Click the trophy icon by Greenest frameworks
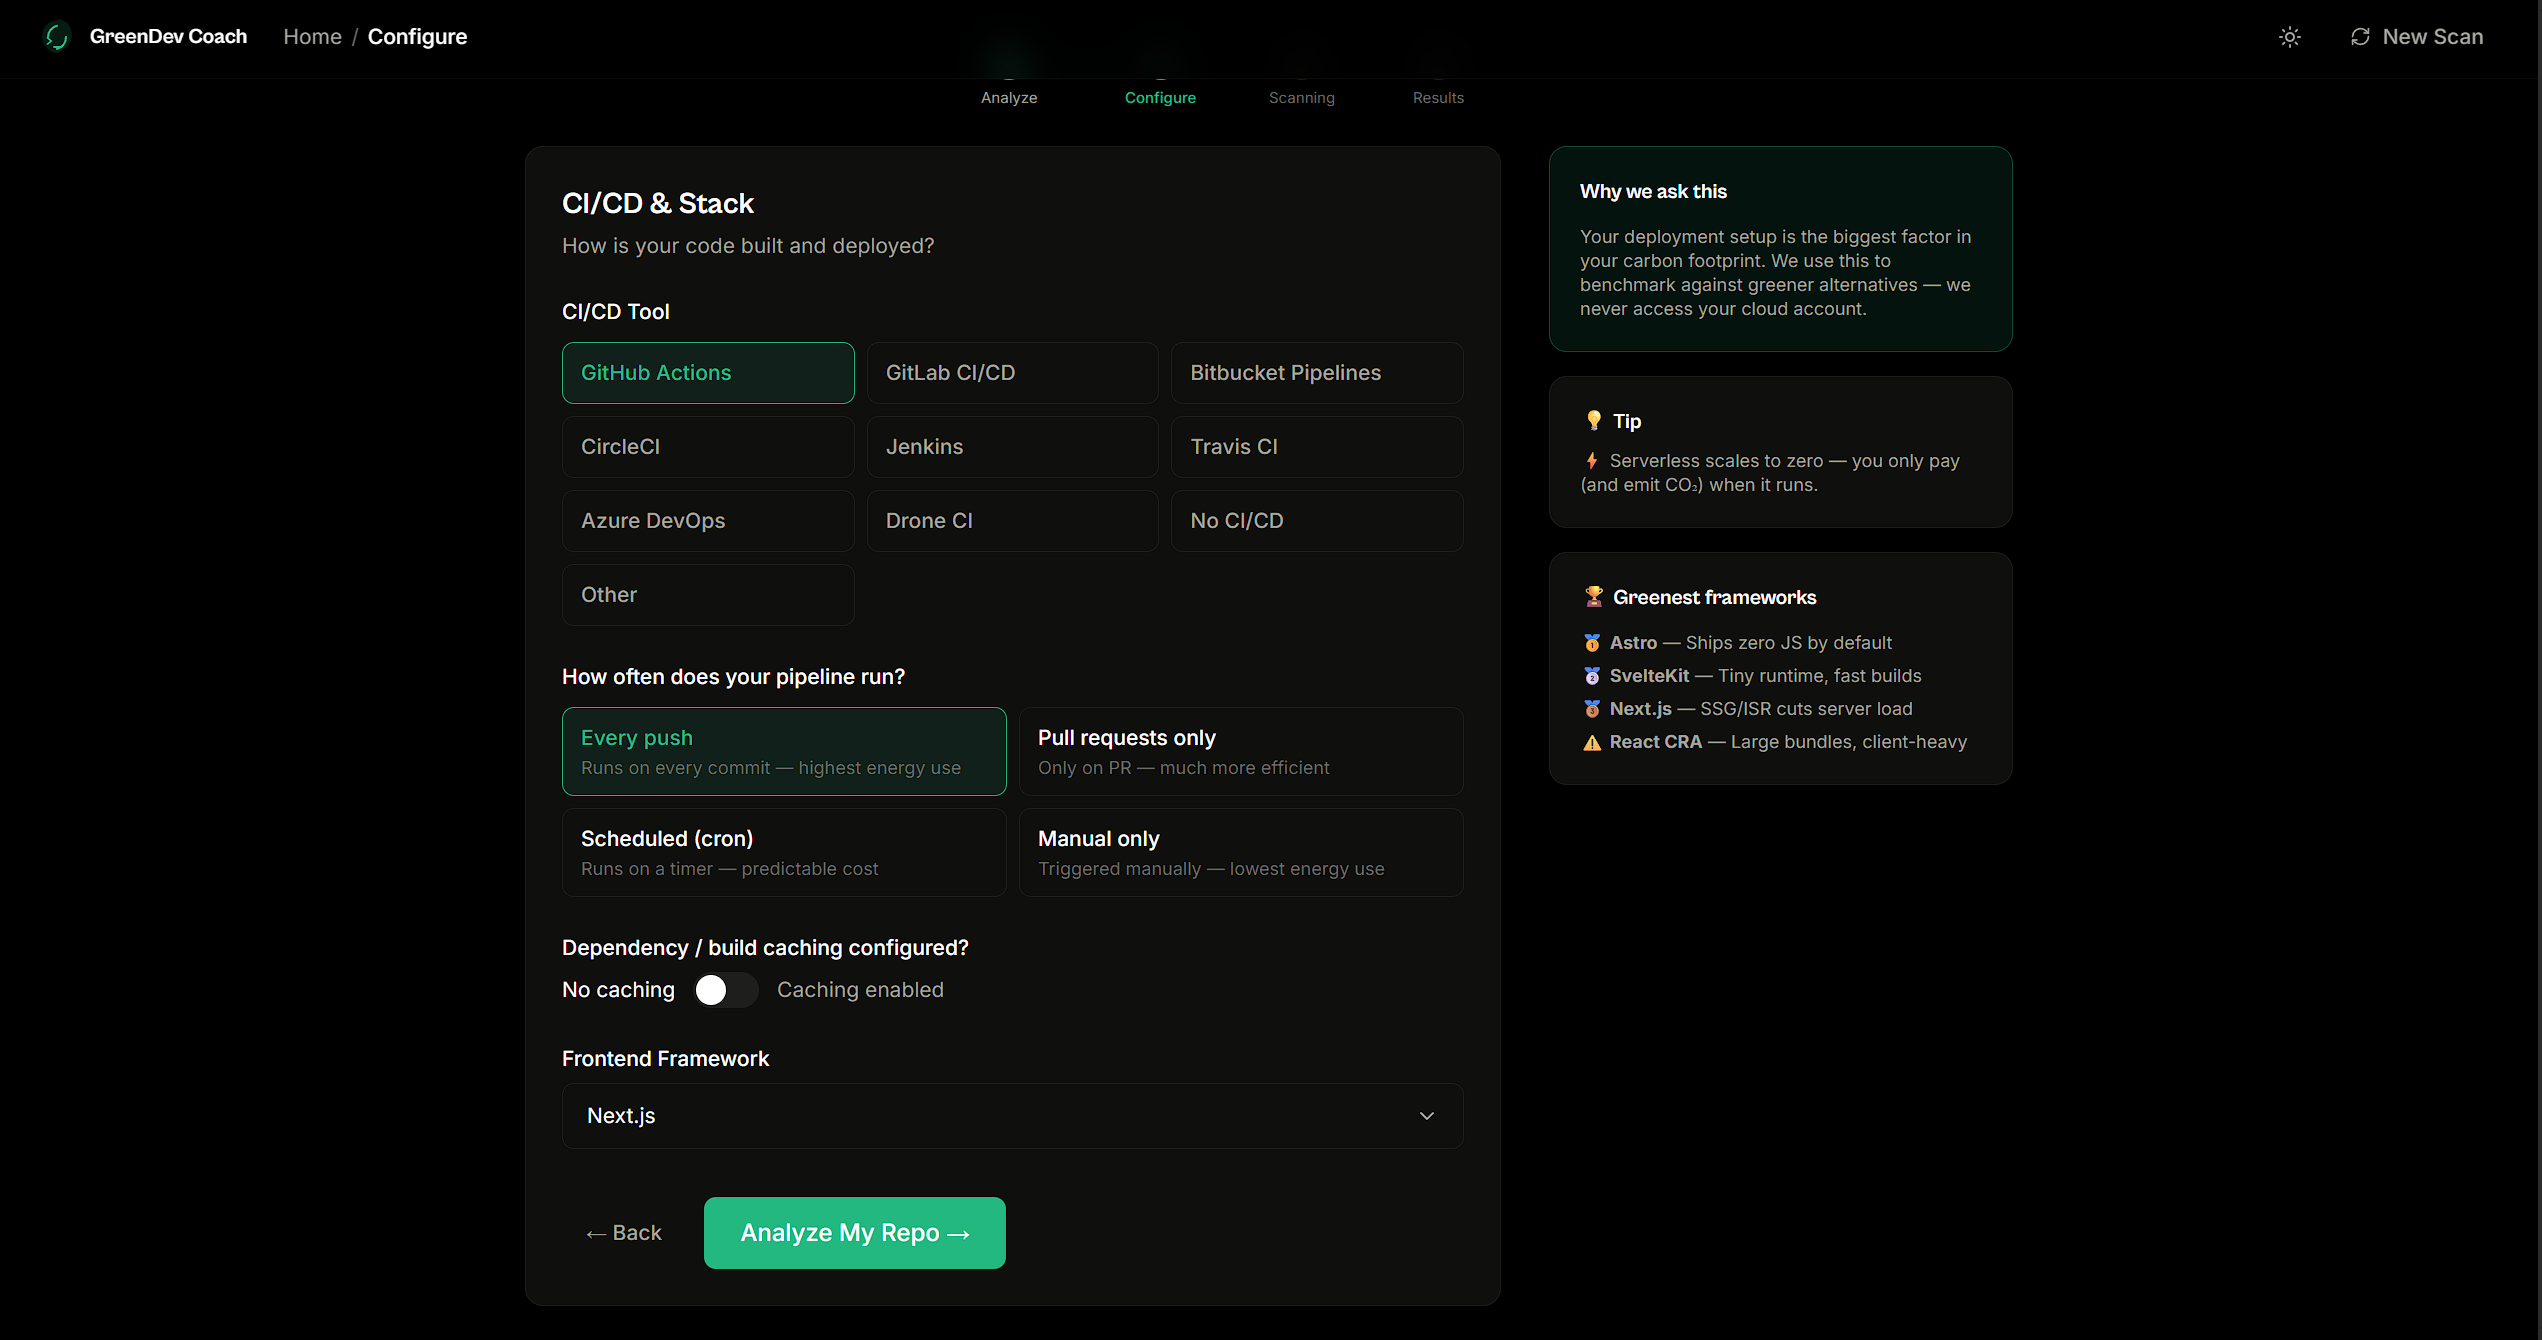2542x1340 pixels. tap(1593, 597)
